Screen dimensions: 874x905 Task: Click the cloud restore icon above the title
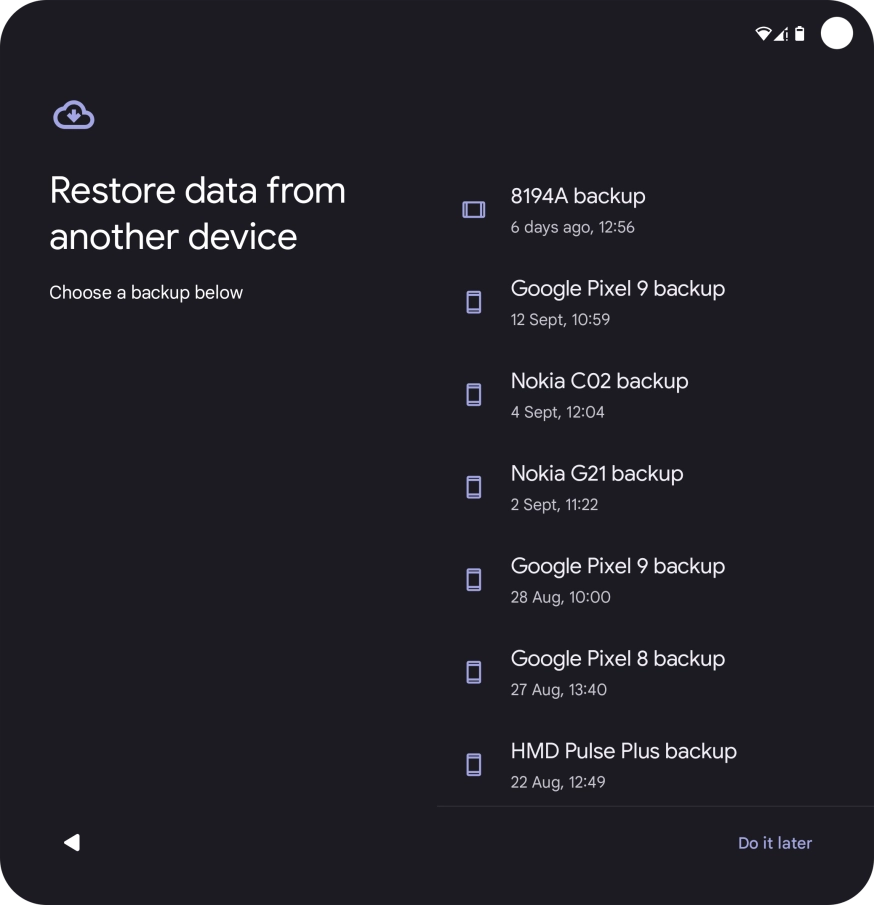click(x=73, y=114)
